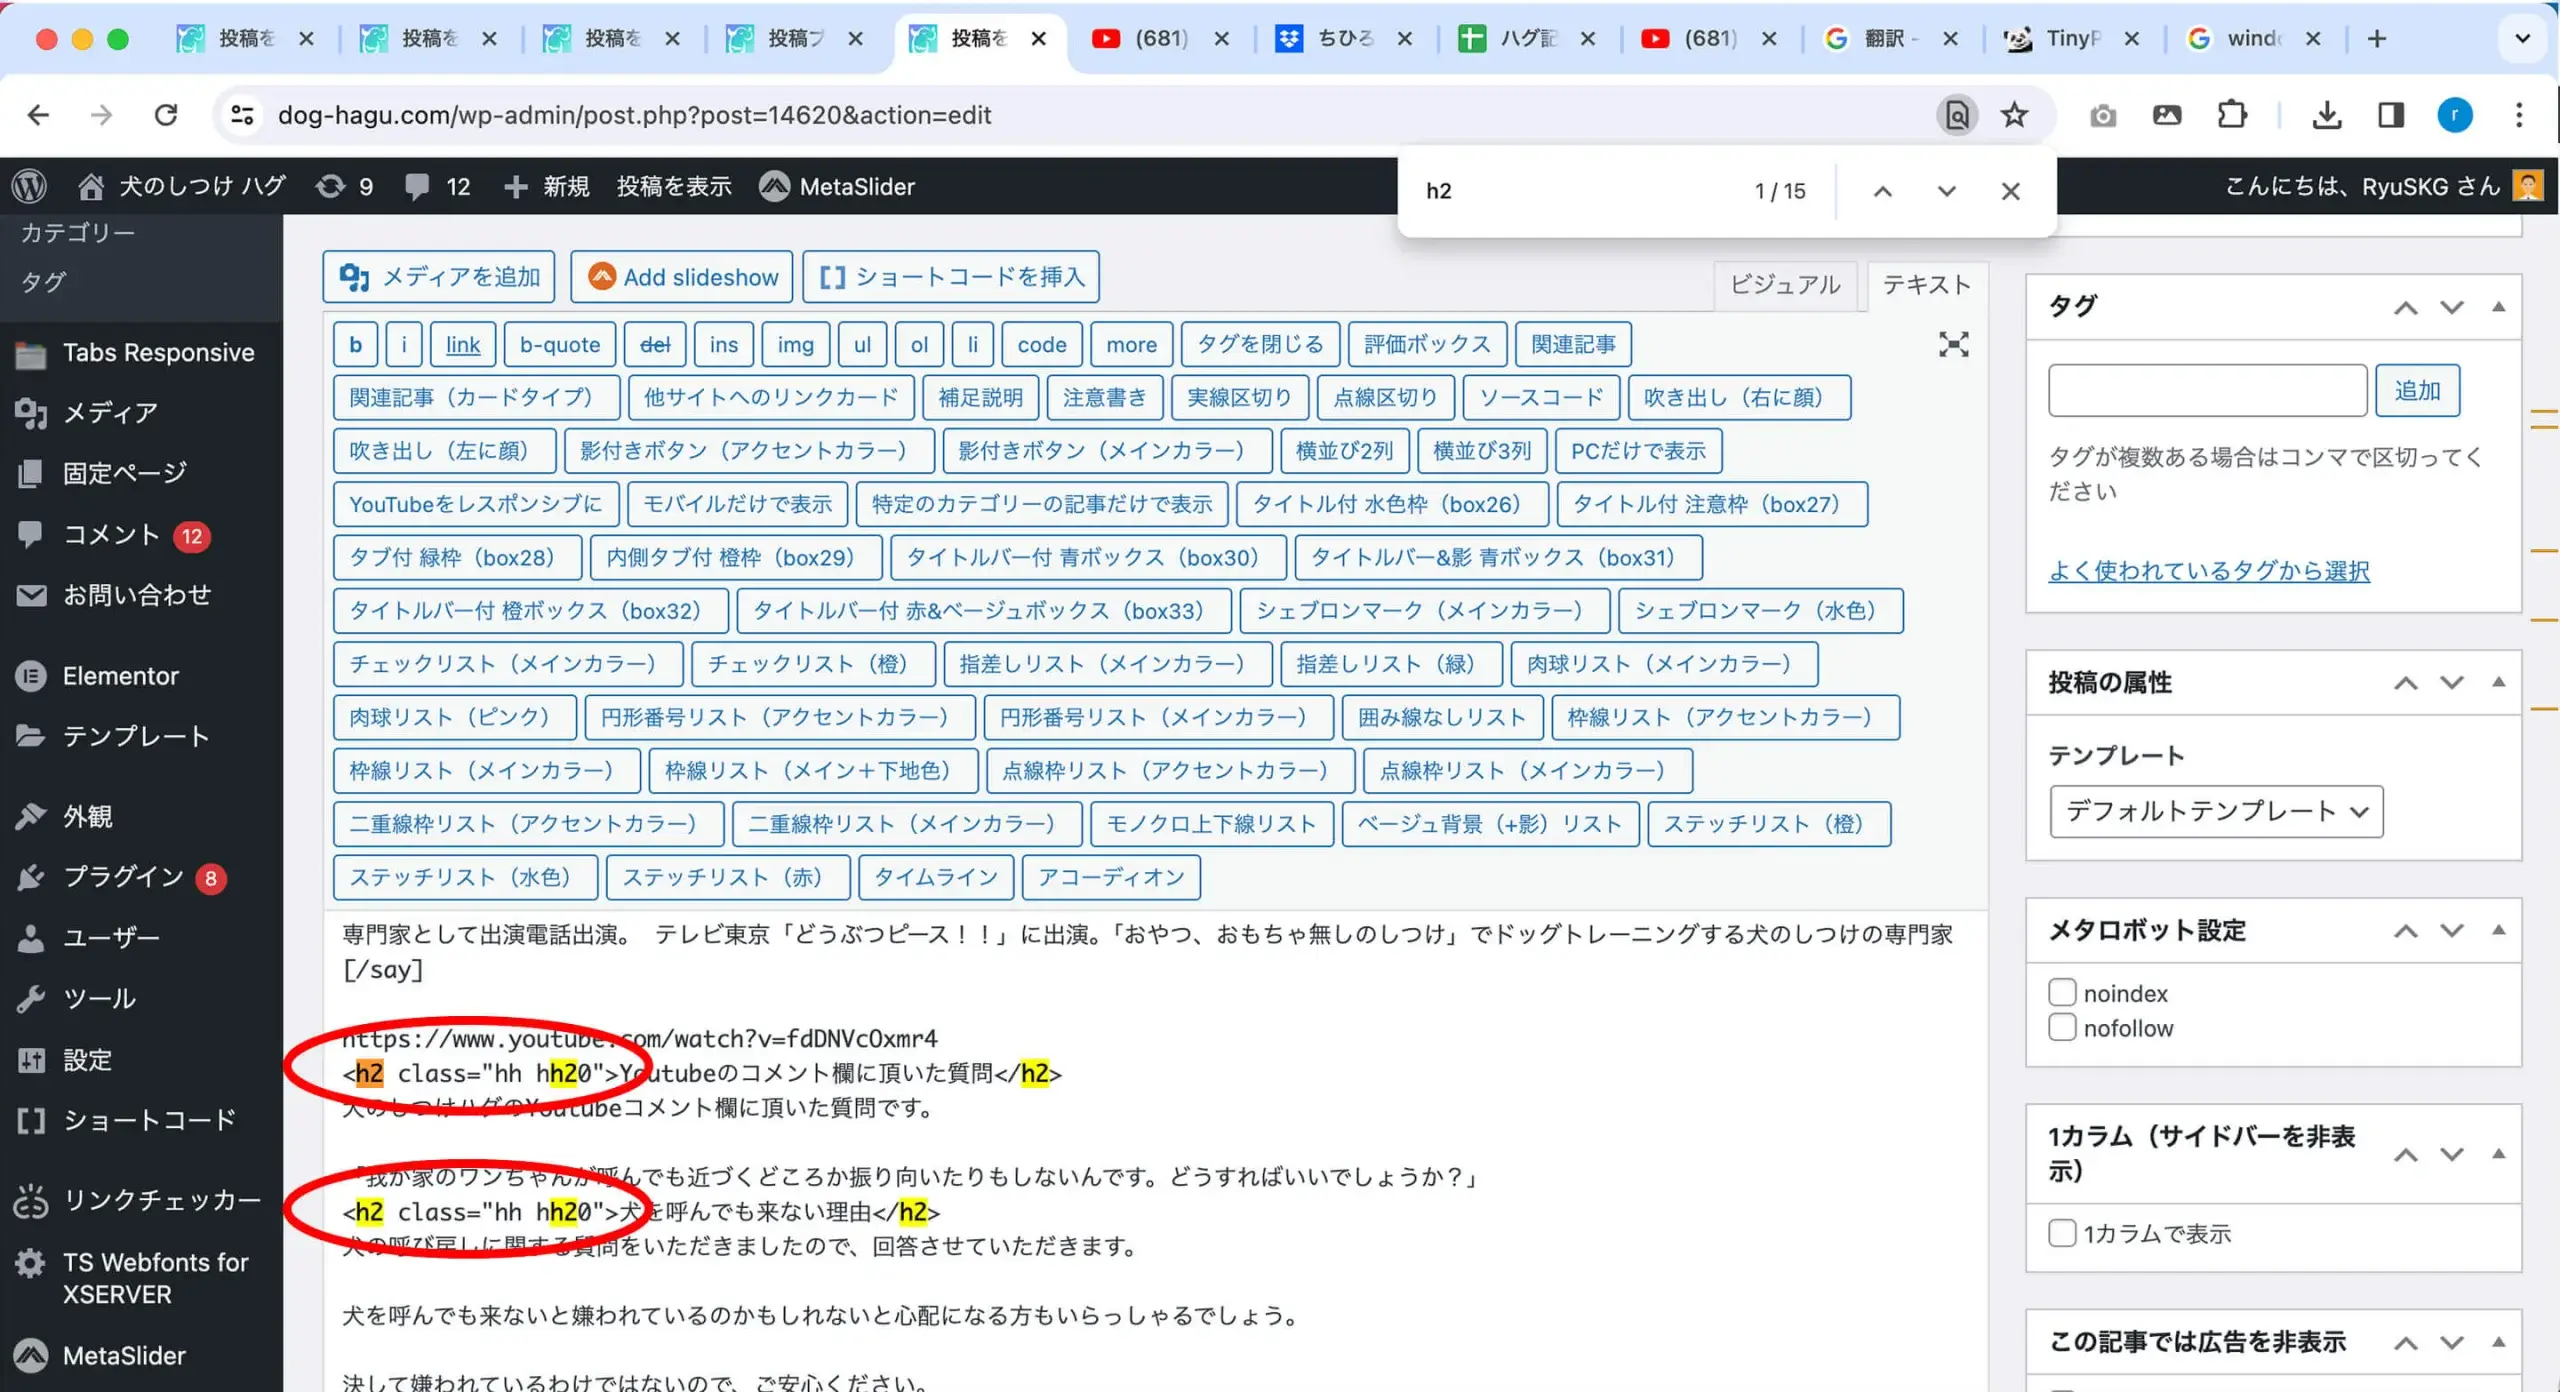Screen dimensions: 2560x1392
Task: Open the MetaSlider item in admin bar
Action: [836, 186]
